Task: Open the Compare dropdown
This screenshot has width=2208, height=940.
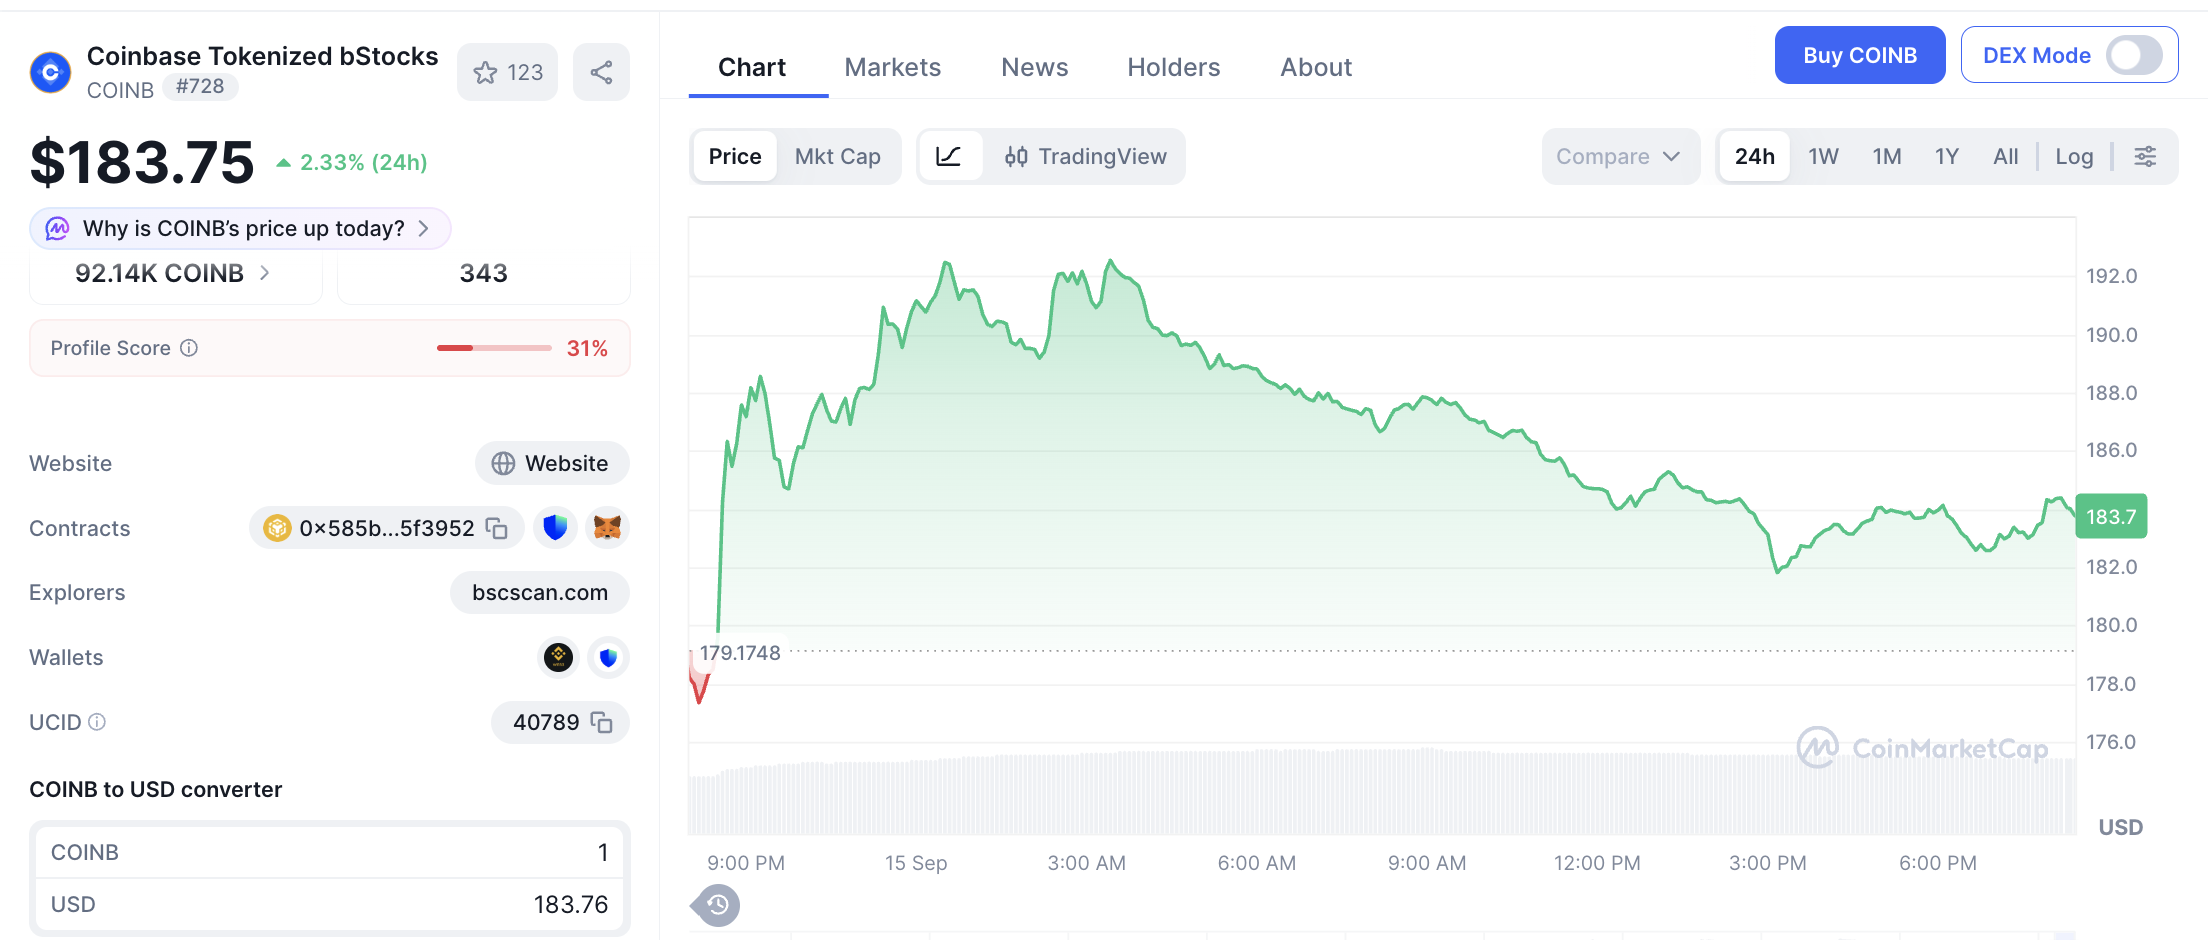Action: click(x=1620, y=156)
